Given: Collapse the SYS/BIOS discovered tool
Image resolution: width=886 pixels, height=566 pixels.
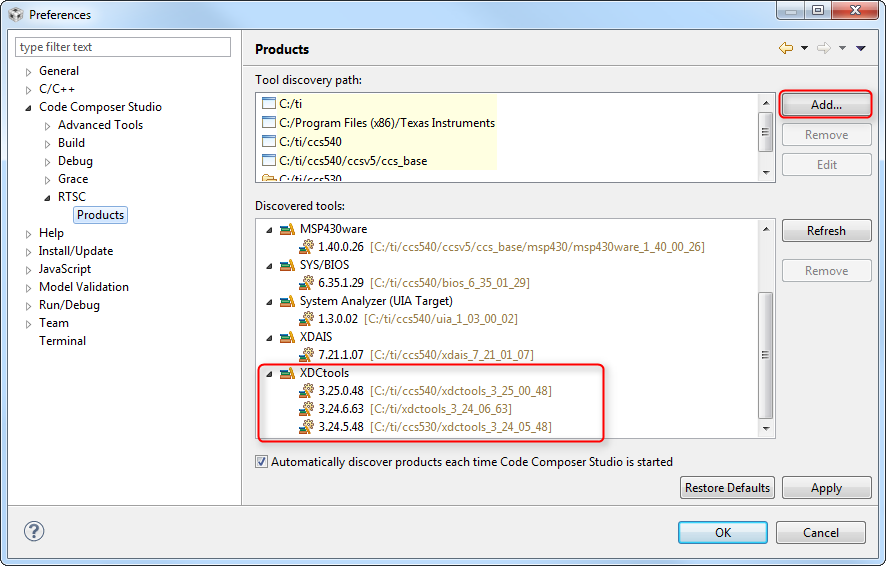Looking at the screenshot, I should pyautogui.click(x=270, y=266).
